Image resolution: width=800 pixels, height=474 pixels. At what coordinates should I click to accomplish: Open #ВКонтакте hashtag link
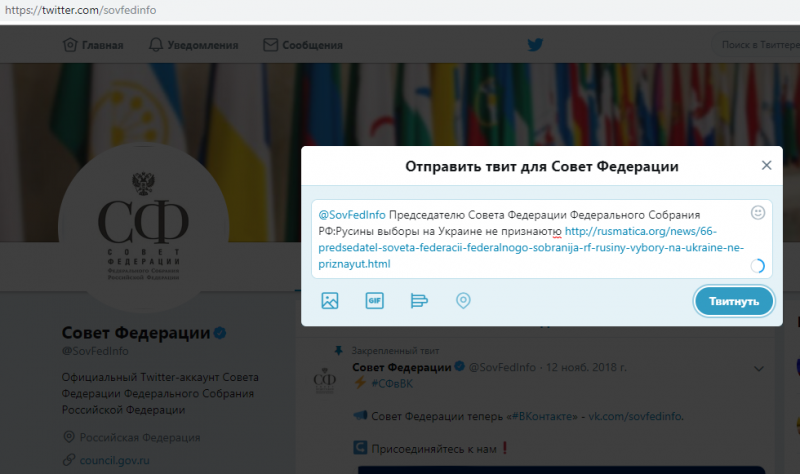542,416
